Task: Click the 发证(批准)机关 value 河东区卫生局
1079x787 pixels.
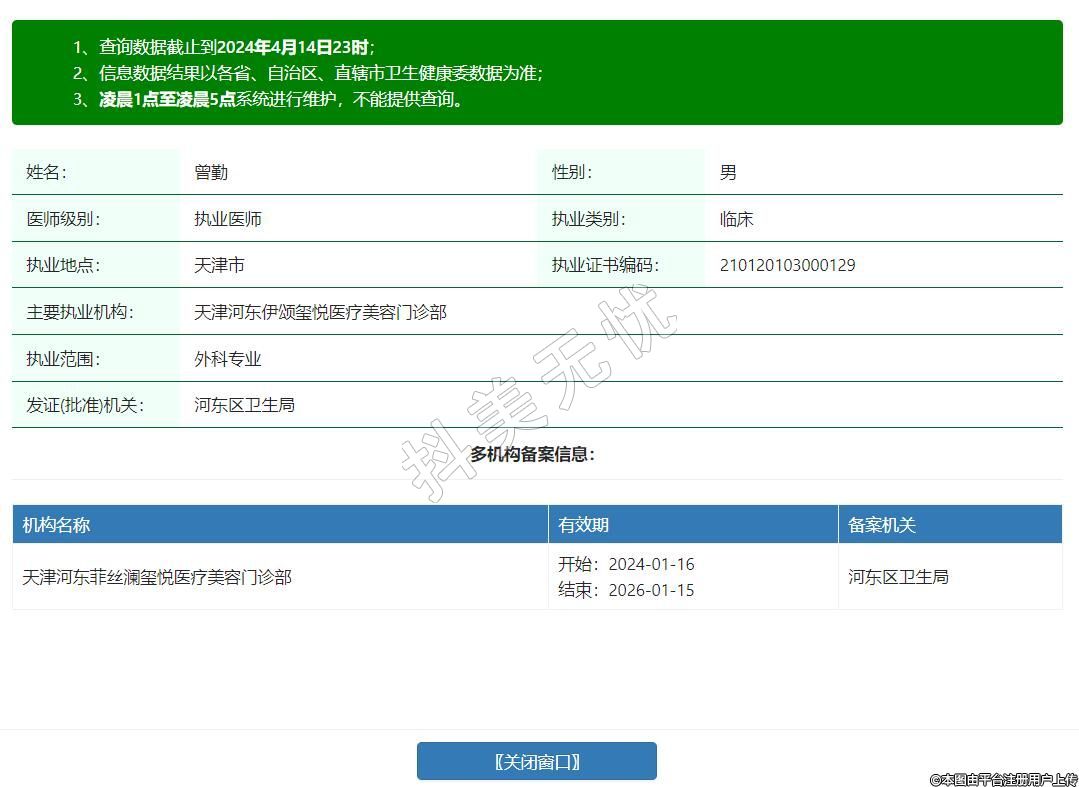Action: click(244, 405)
